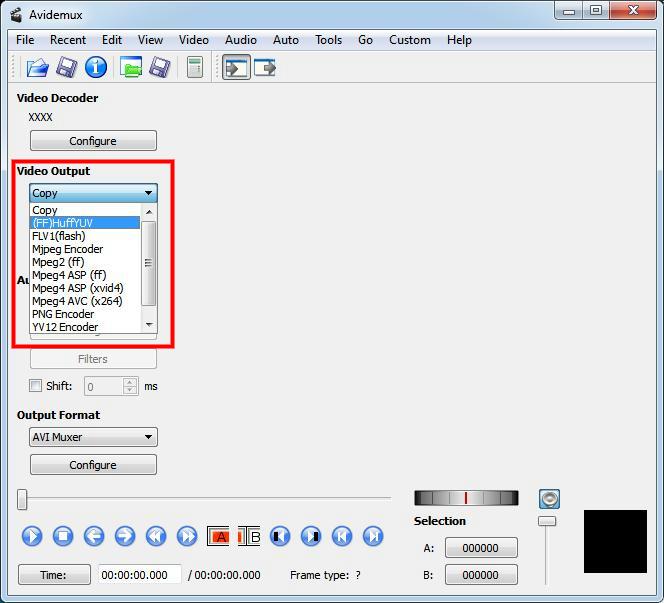The image size is (664, 603).
Task: Go to the last frame
Action: tap(373, 536)
